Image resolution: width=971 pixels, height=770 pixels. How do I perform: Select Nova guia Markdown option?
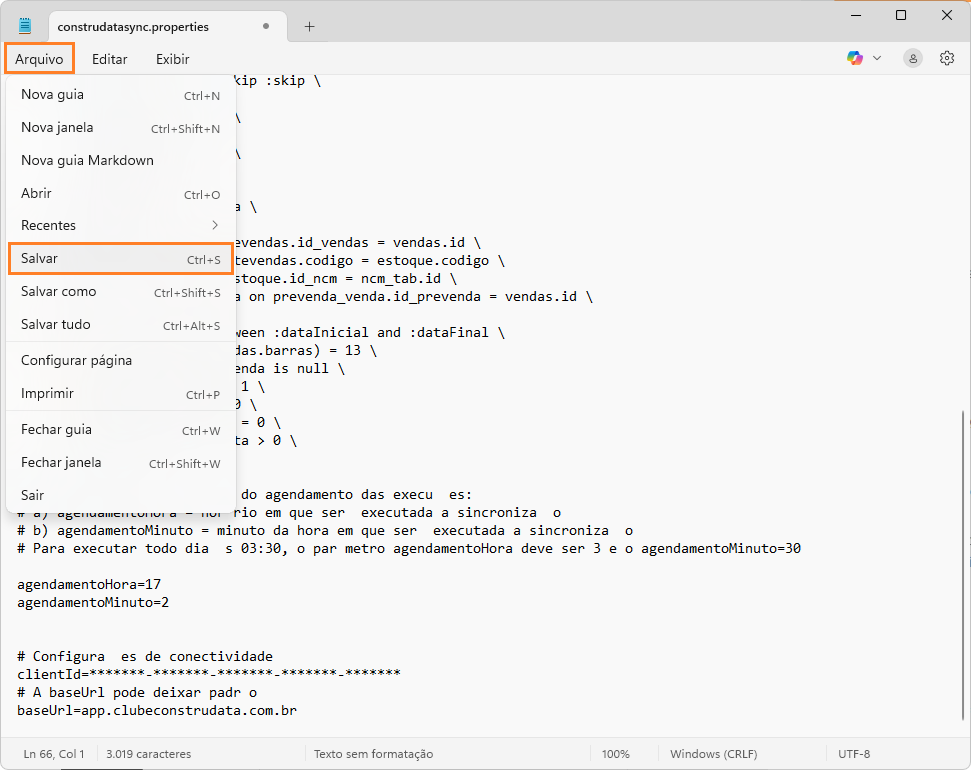point(121,160)
